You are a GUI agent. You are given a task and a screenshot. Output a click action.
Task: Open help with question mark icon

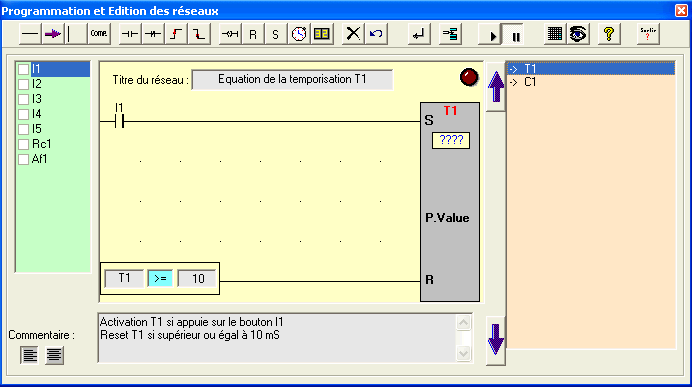(x=609, y=34)
